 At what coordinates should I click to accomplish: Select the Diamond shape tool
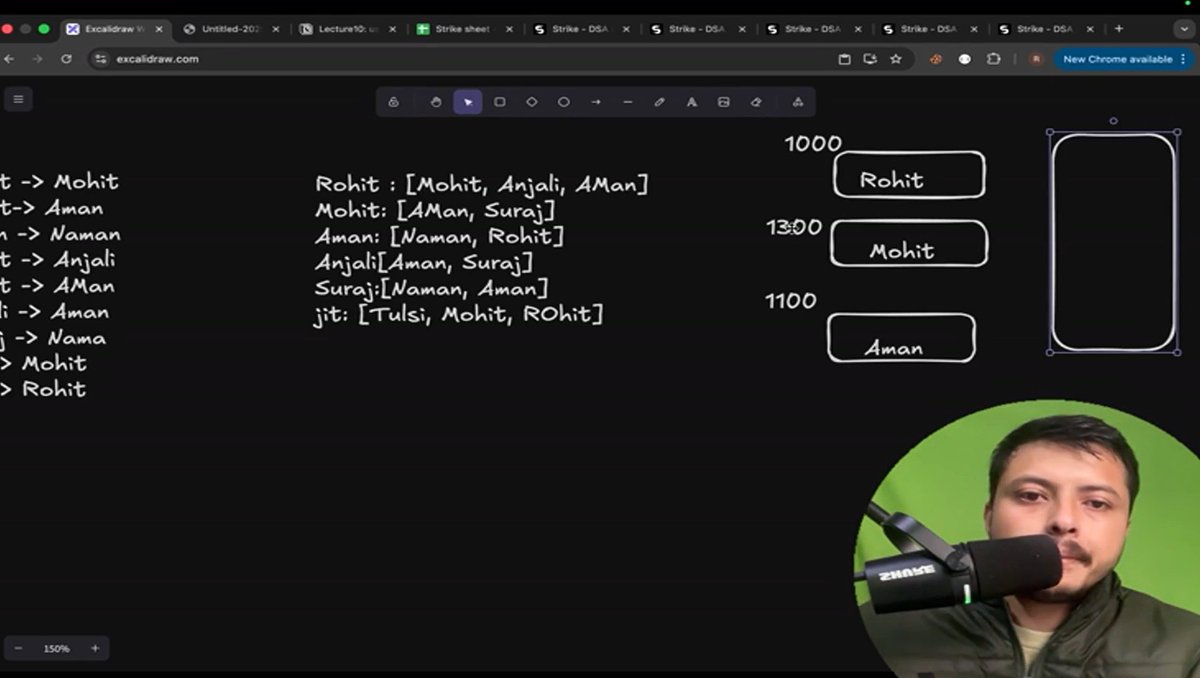532,102
